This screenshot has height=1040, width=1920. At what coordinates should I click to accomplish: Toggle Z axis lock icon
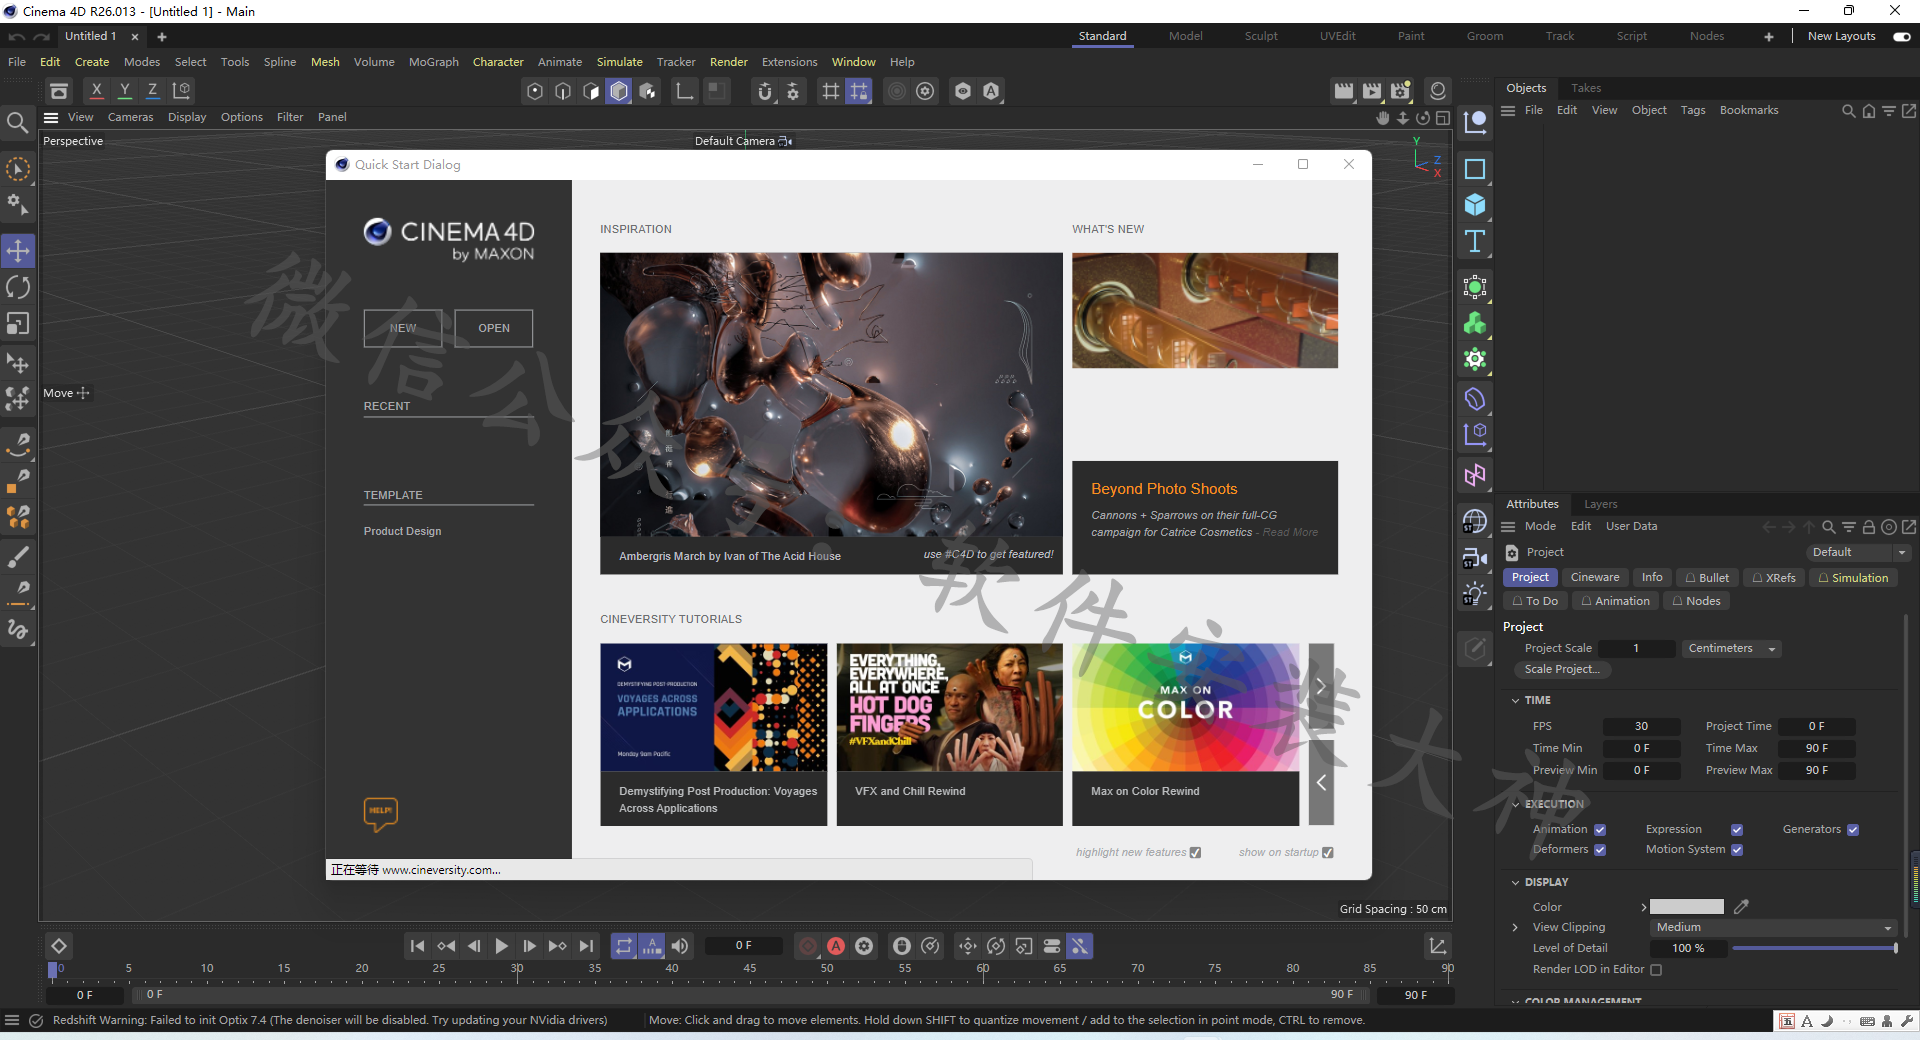153,90
